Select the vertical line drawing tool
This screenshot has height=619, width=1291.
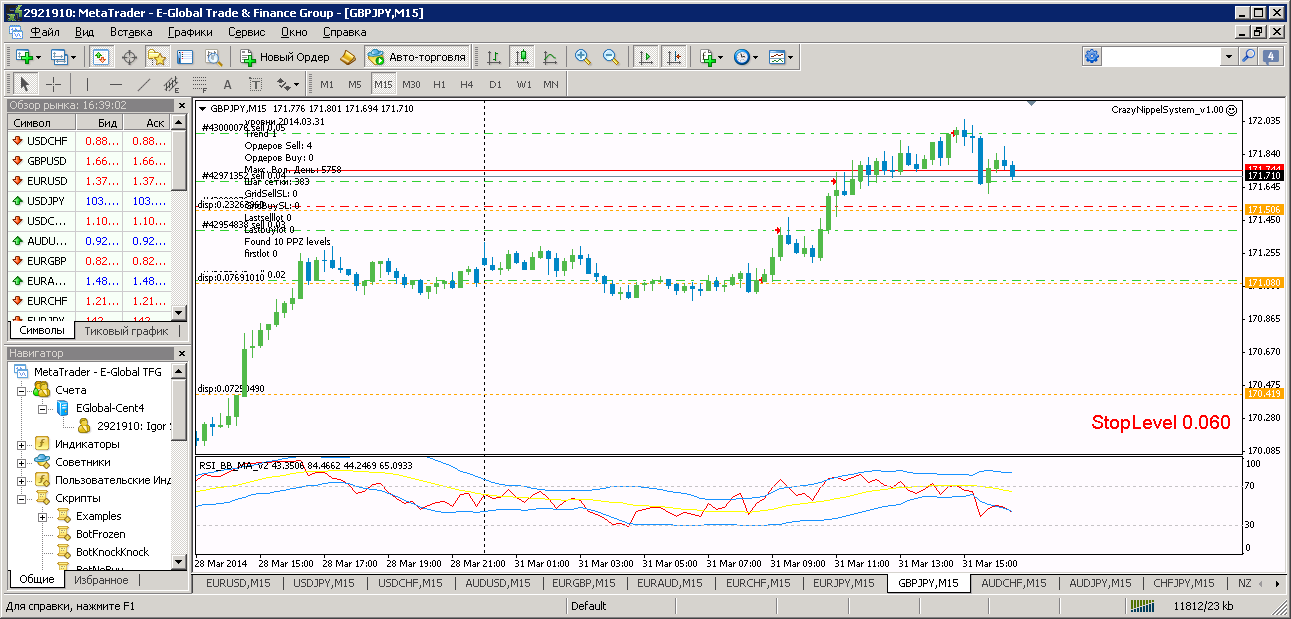88,84
